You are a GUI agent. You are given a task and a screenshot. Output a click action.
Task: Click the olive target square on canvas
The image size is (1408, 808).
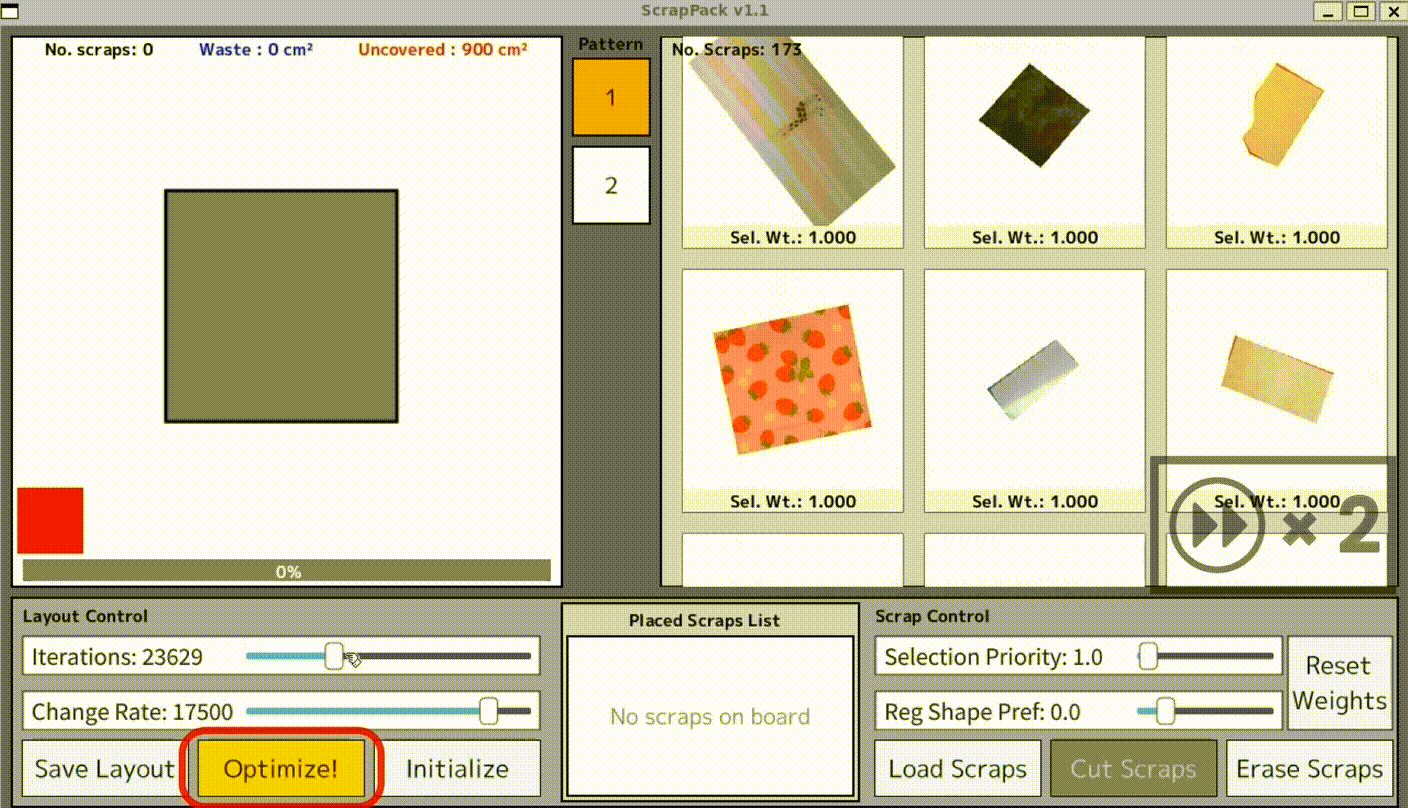pyautogui.click(x=281, y=306)
